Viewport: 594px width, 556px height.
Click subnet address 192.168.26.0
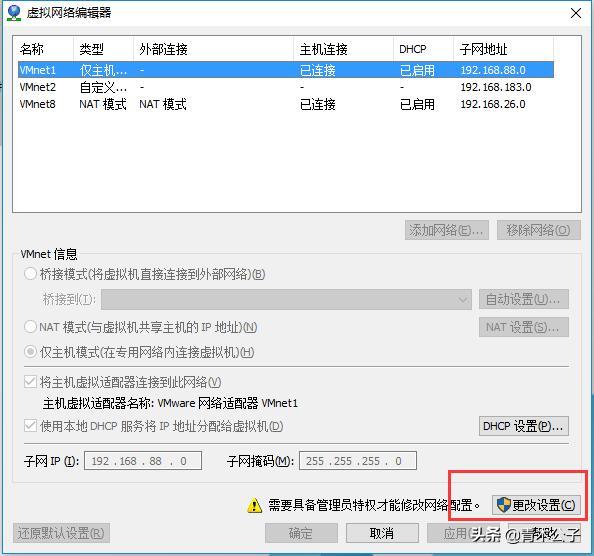point(493,104)
